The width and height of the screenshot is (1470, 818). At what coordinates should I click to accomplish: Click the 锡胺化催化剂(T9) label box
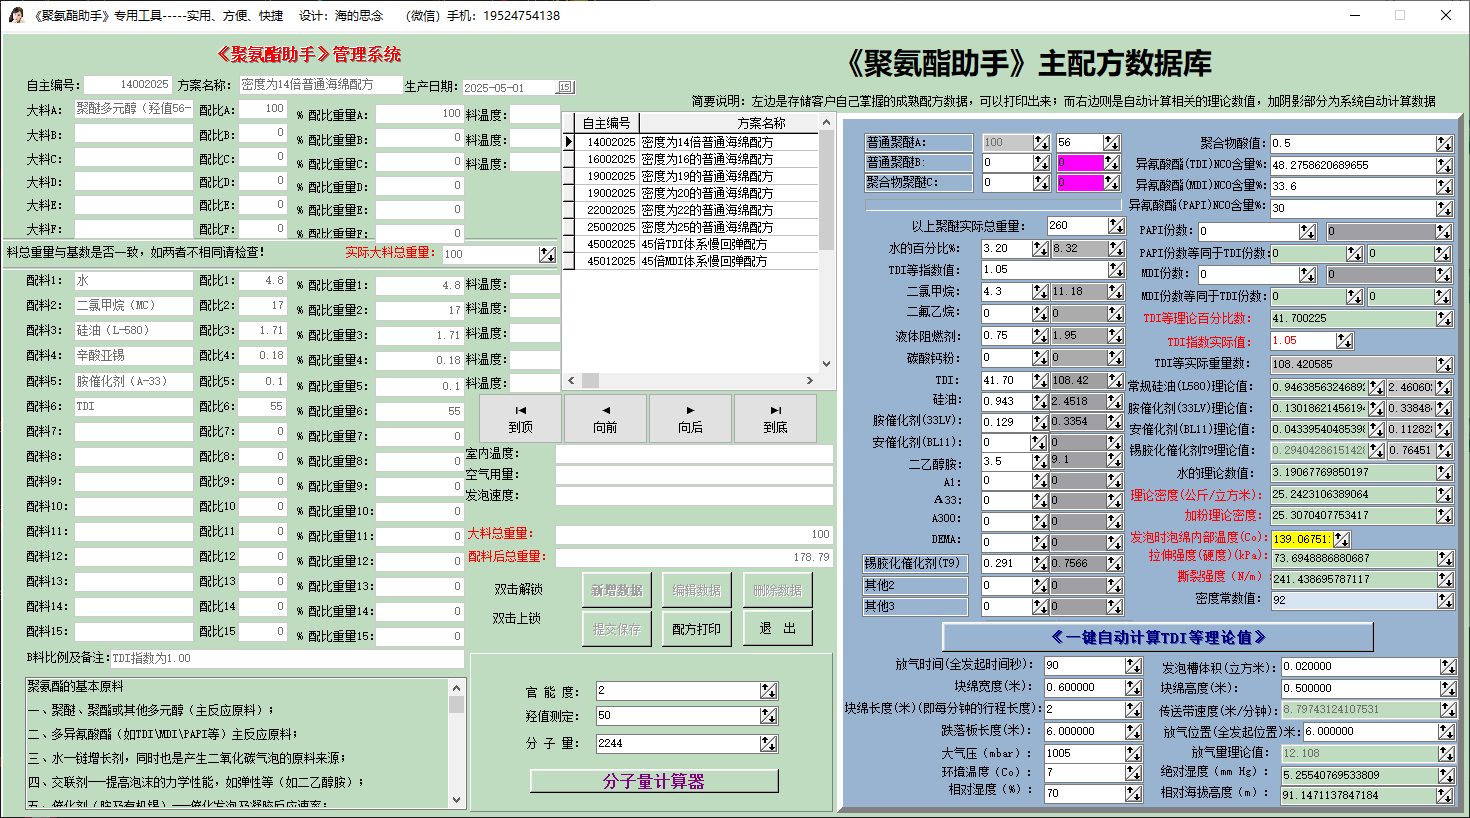point(916,563)
